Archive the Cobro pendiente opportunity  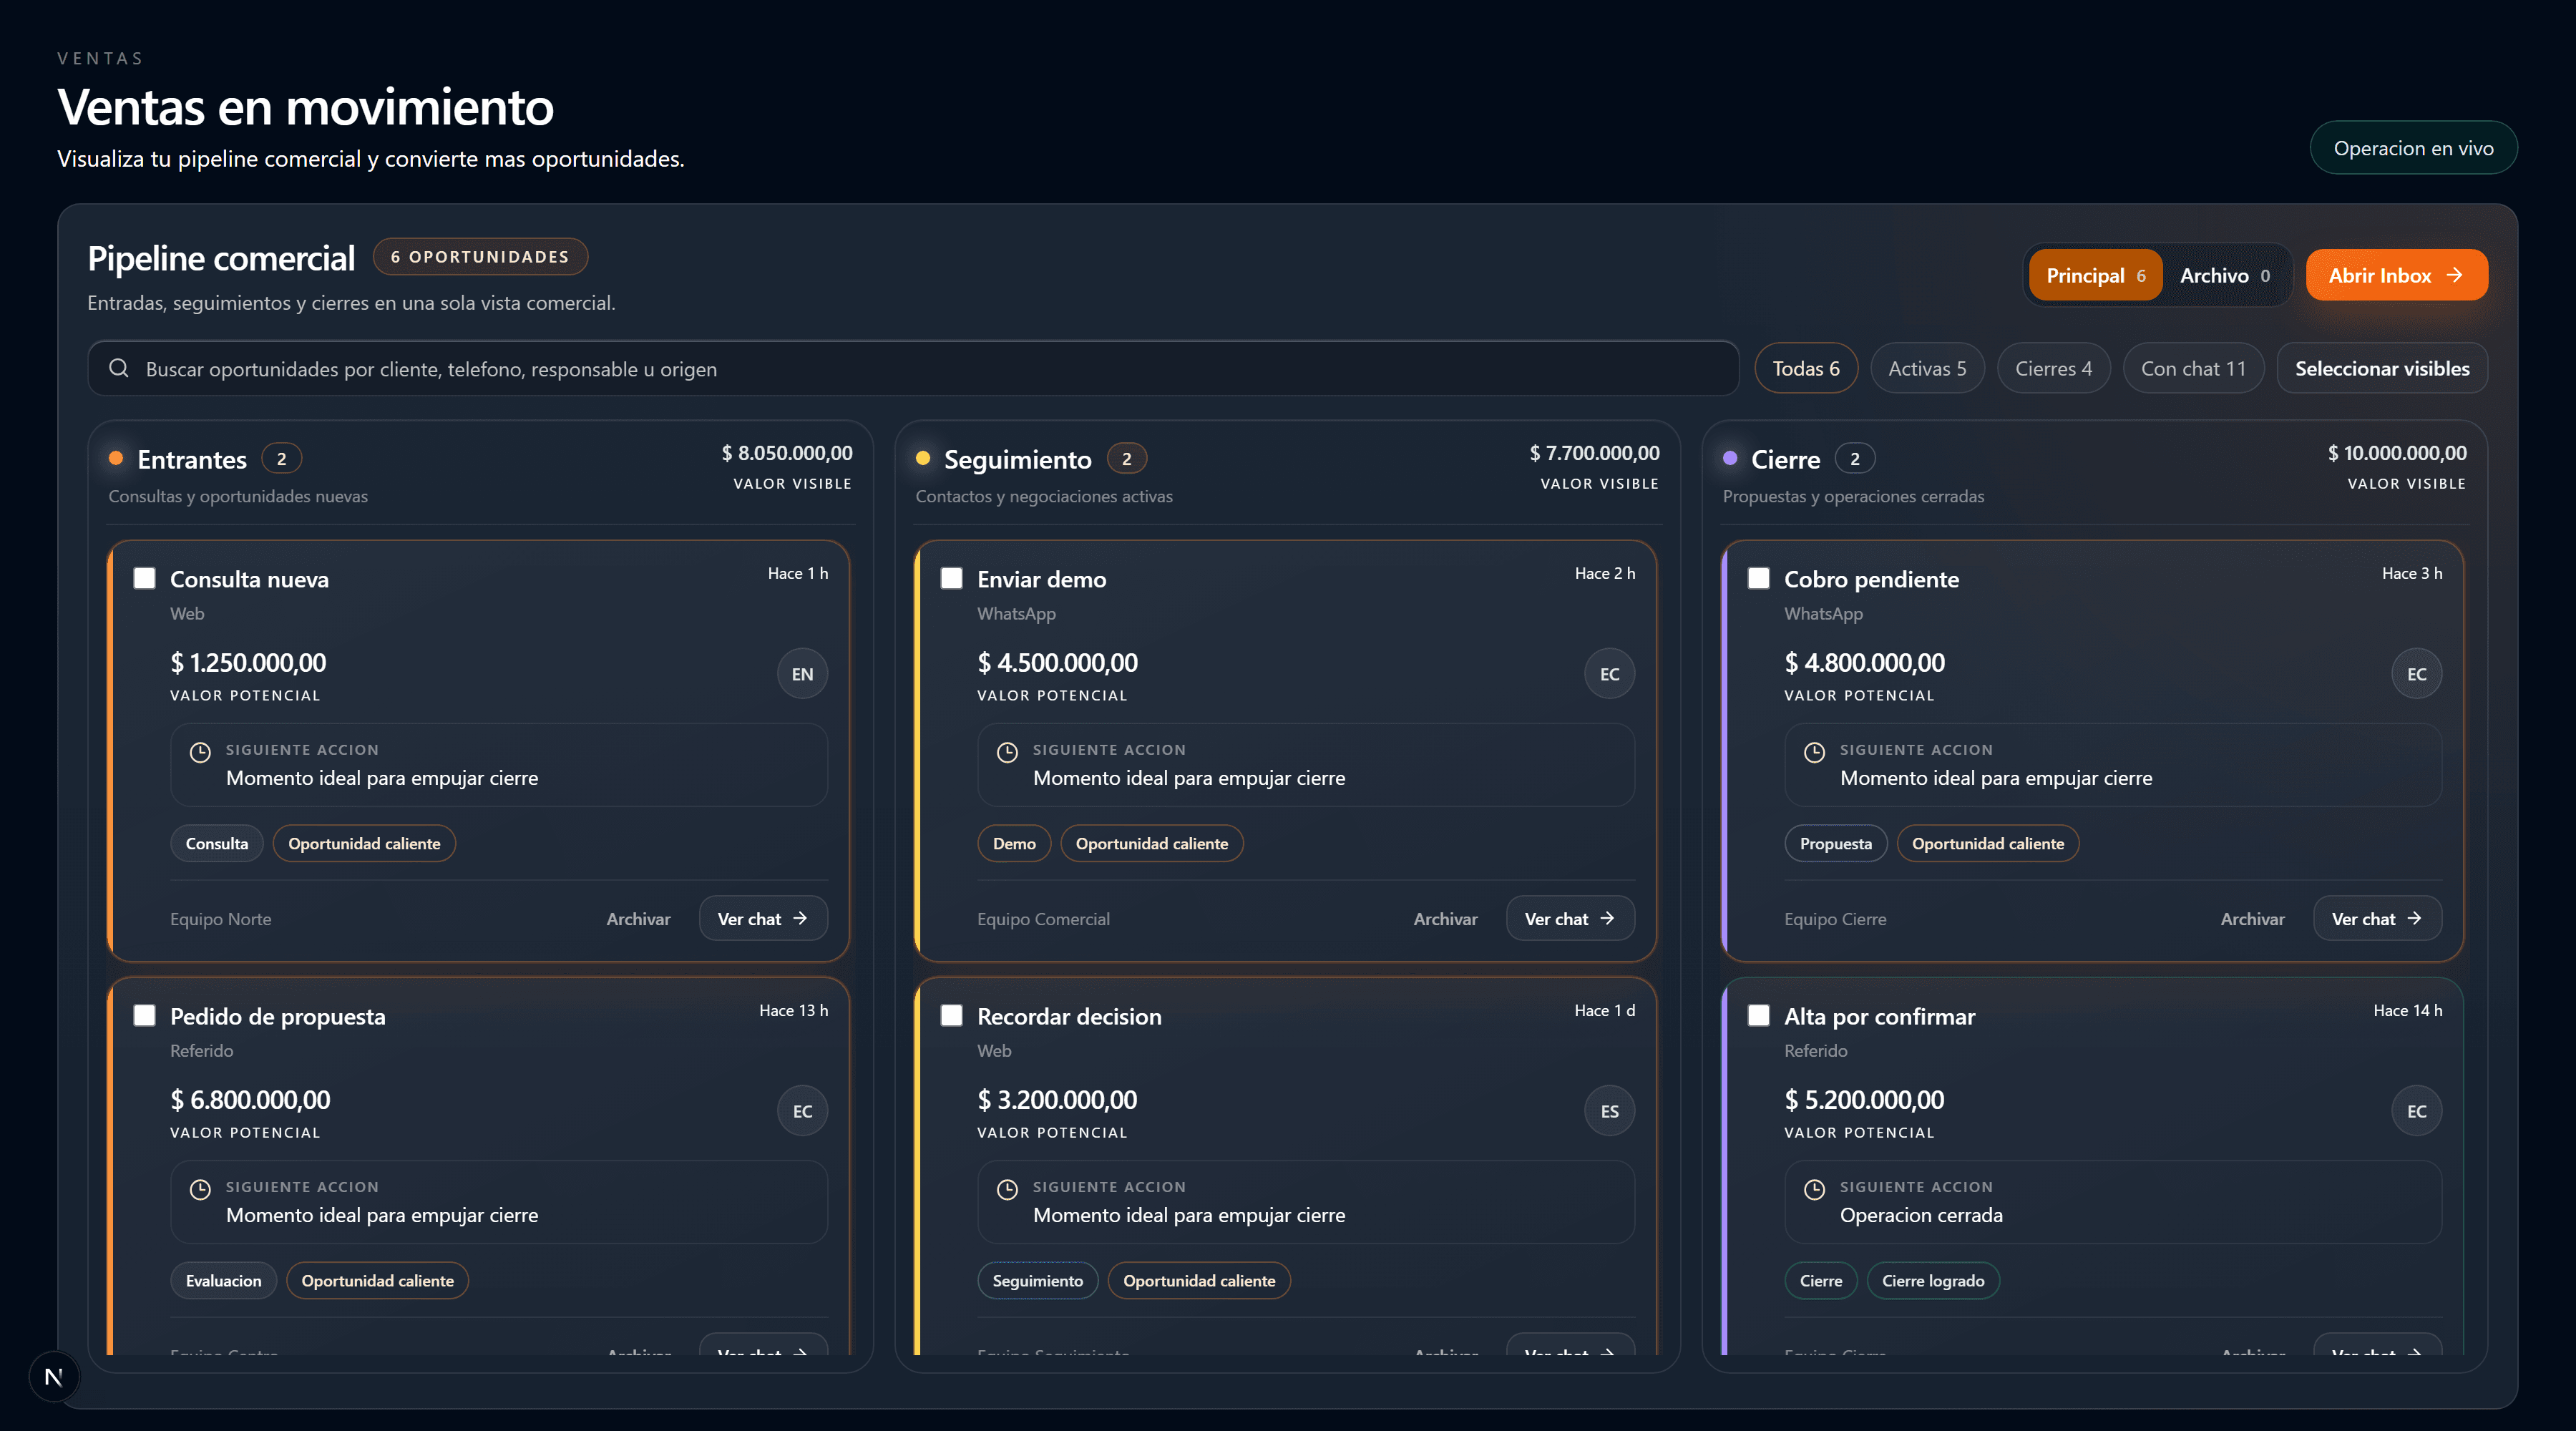click(x=2252, y=919)
